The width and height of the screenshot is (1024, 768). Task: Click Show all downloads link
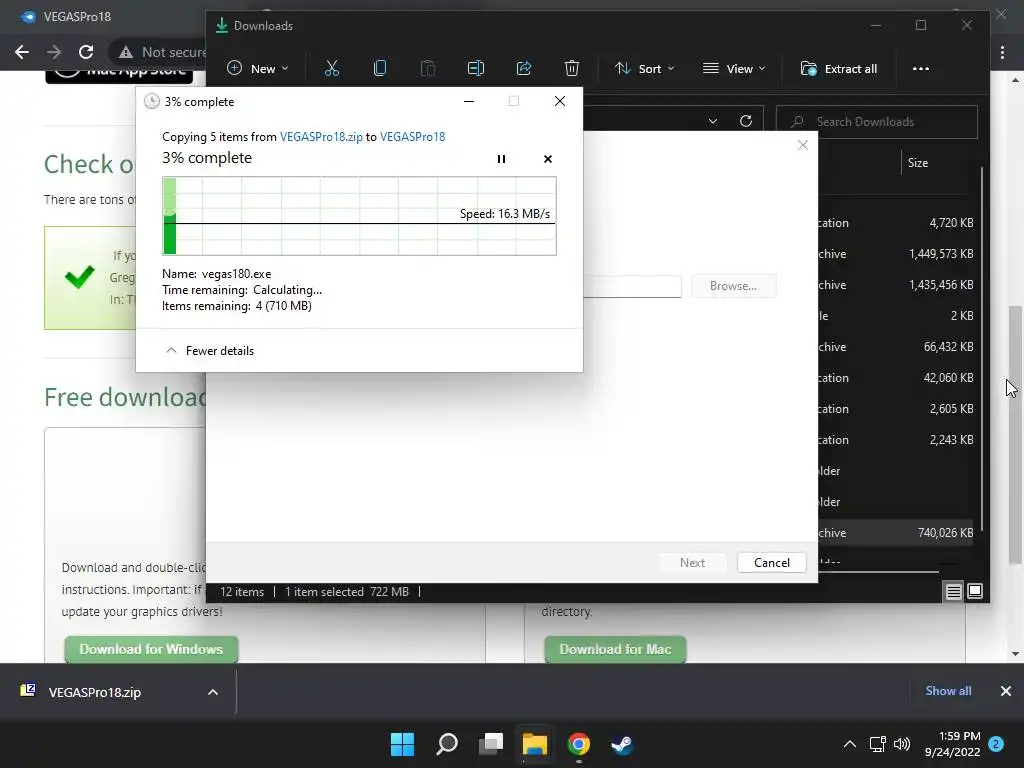click(948, 691)
